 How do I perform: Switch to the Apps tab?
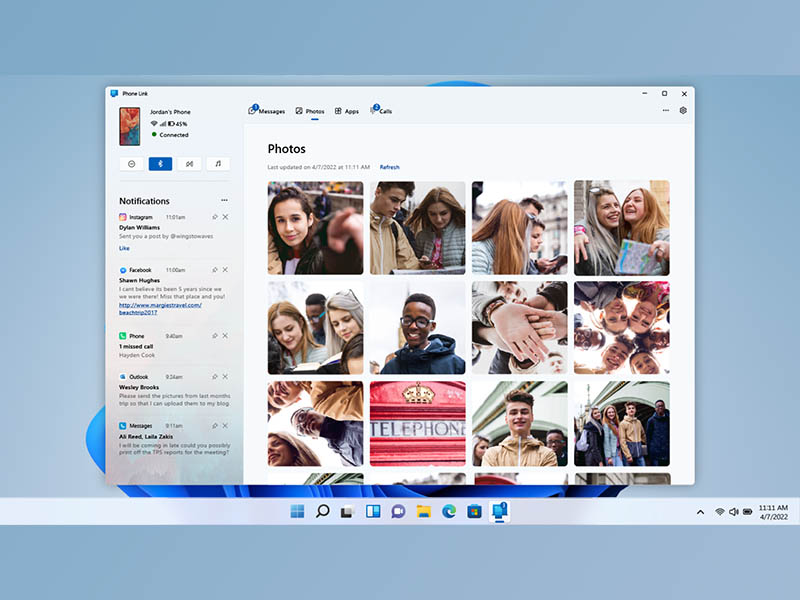[347, 111]
